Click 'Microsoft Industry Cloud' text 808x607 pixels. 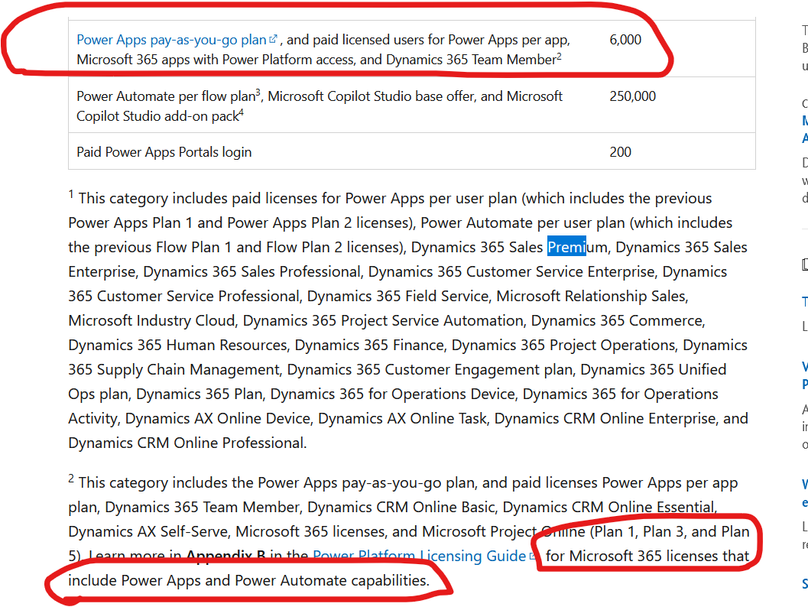pos(152,321)
